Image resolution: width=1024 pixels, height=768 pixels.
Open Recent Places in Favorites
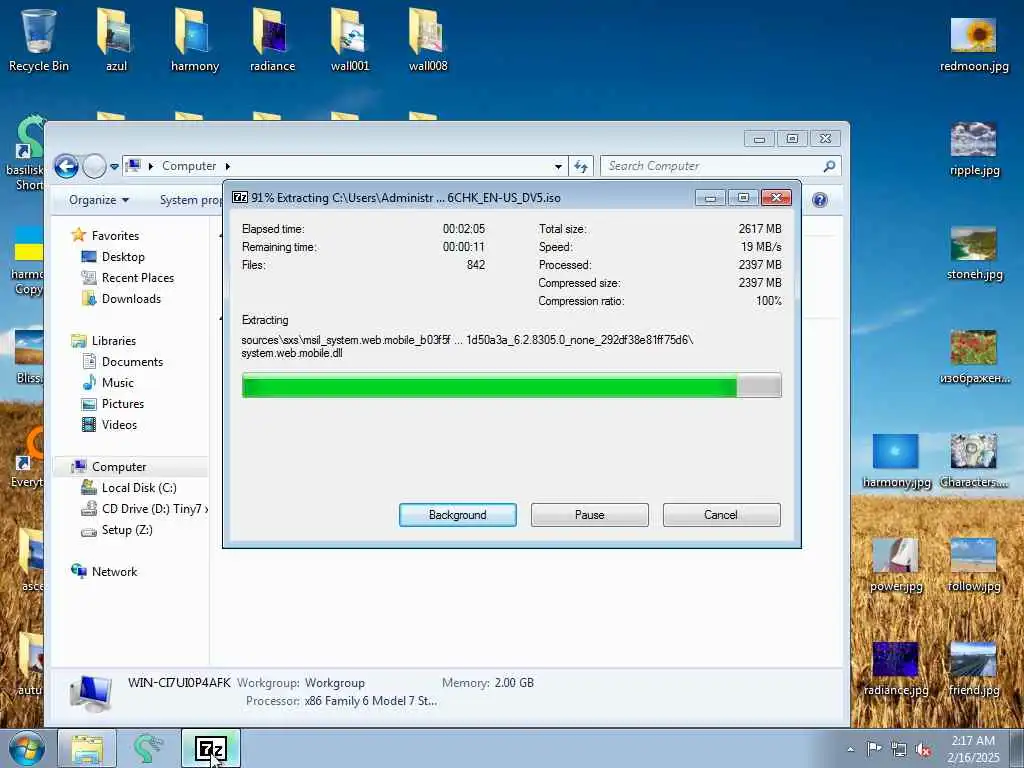tap(138, 278)
